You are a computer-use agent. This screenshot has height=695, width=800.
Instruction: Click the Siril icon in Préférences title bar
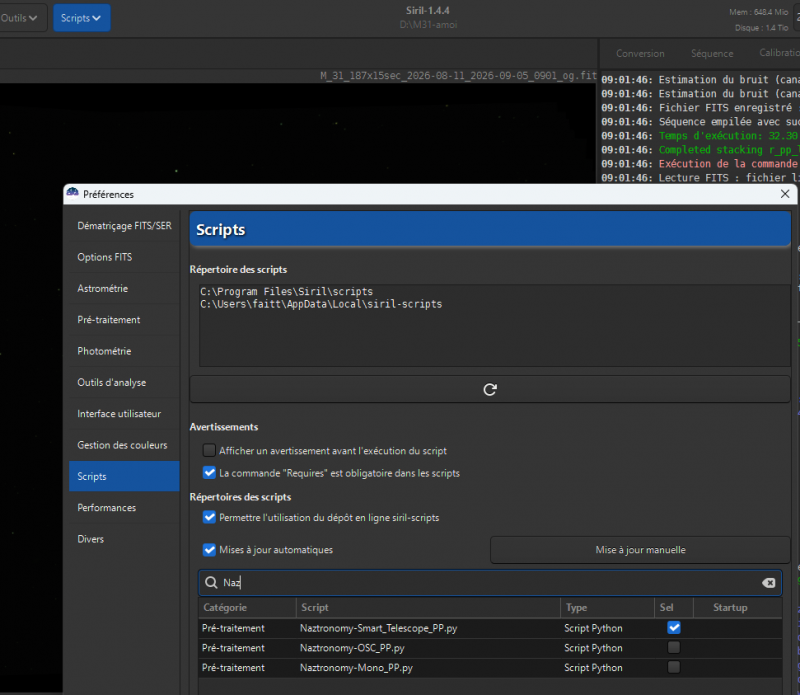click(x=72, y=193)
